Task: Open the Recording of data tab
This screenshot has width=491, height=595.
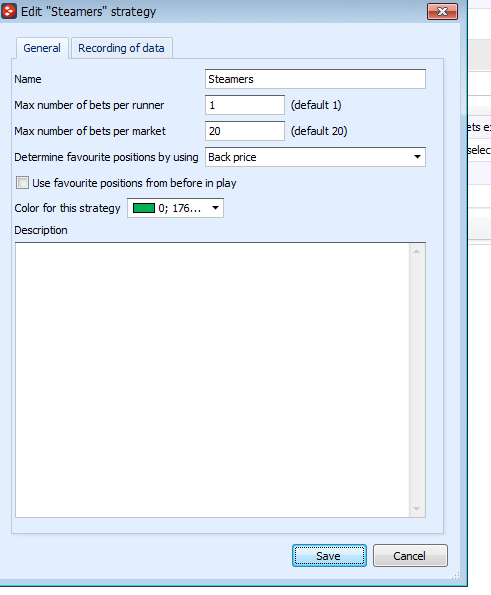Action: 121,48
